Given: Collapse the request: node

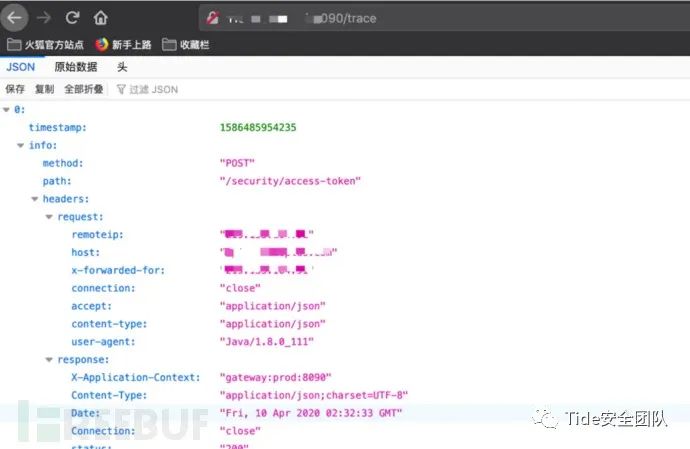Looking at the screenshot, I should click(x=49, y=217).
